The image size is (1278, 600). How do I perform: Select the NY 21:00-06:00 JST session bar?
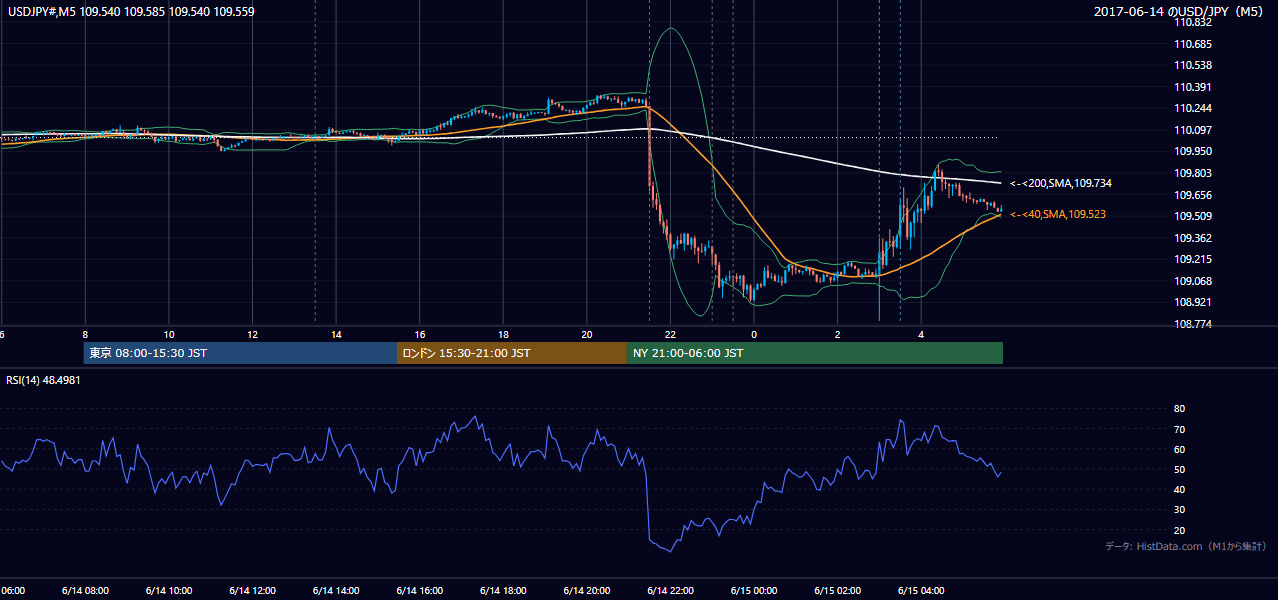(815, 353)
